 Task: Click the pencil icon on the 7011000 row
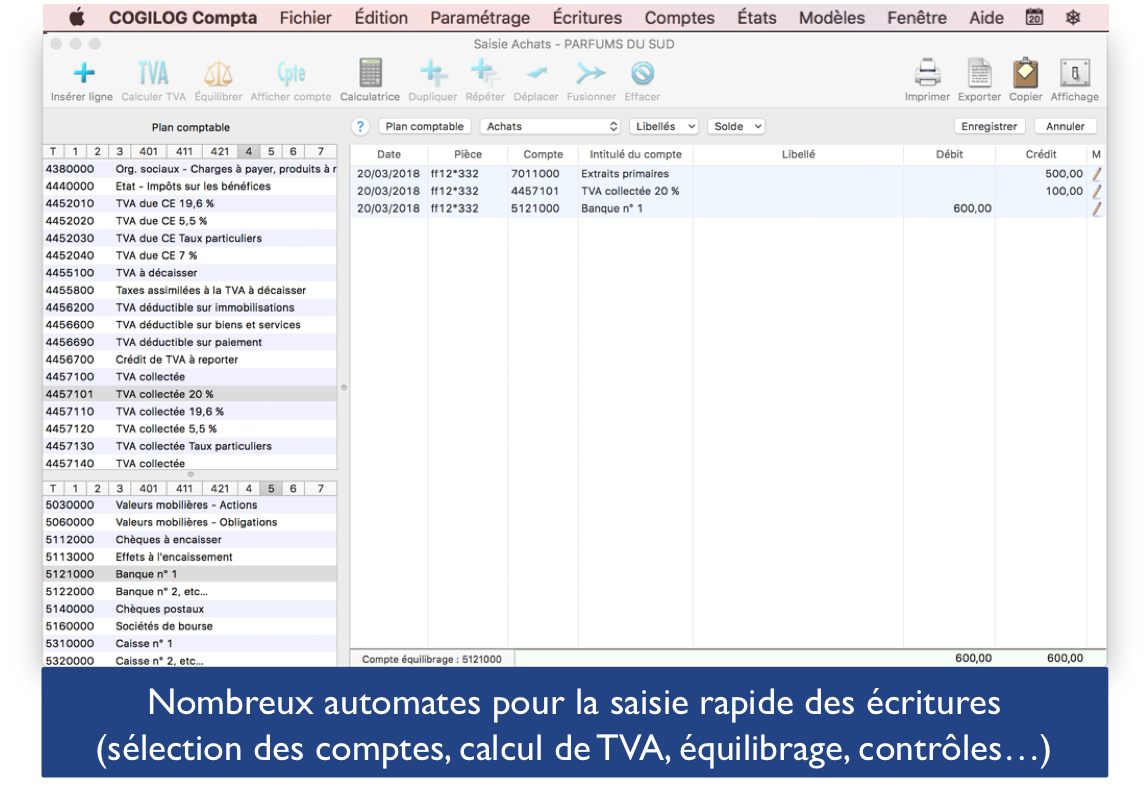[1097, 174]
